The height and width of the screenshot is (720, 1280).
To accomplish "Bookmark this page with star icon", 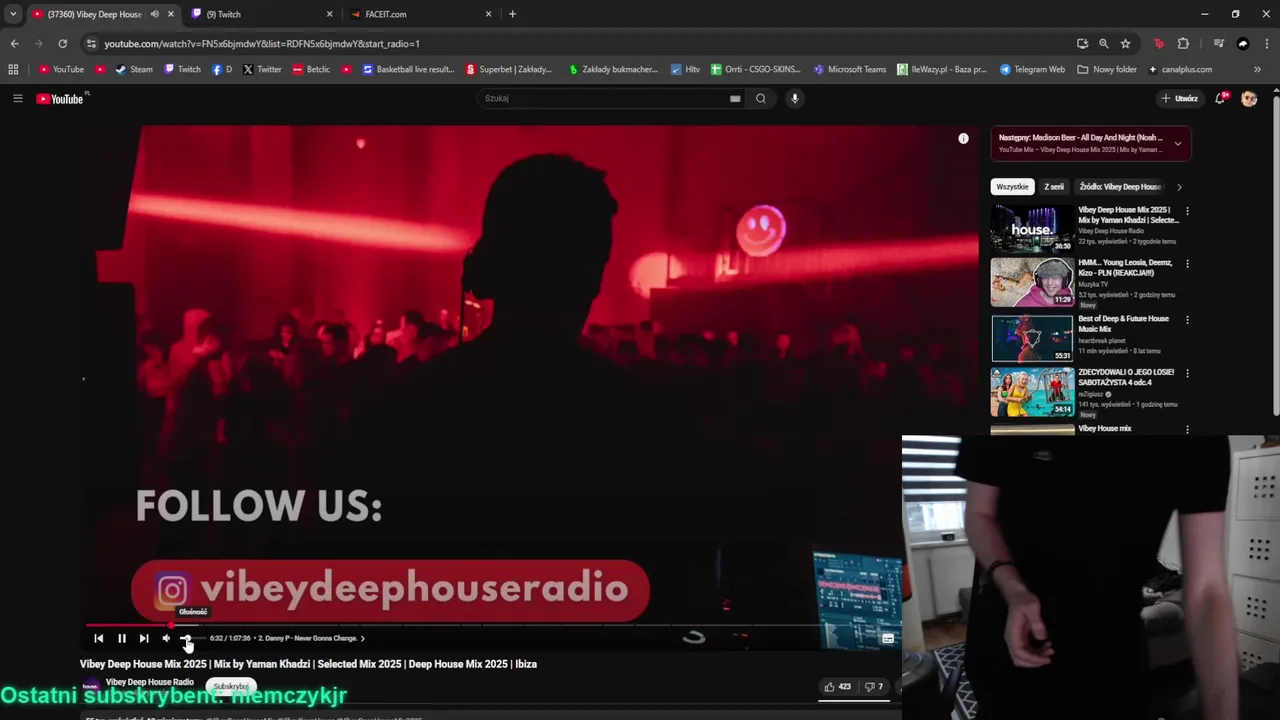I will [1125, 44].
